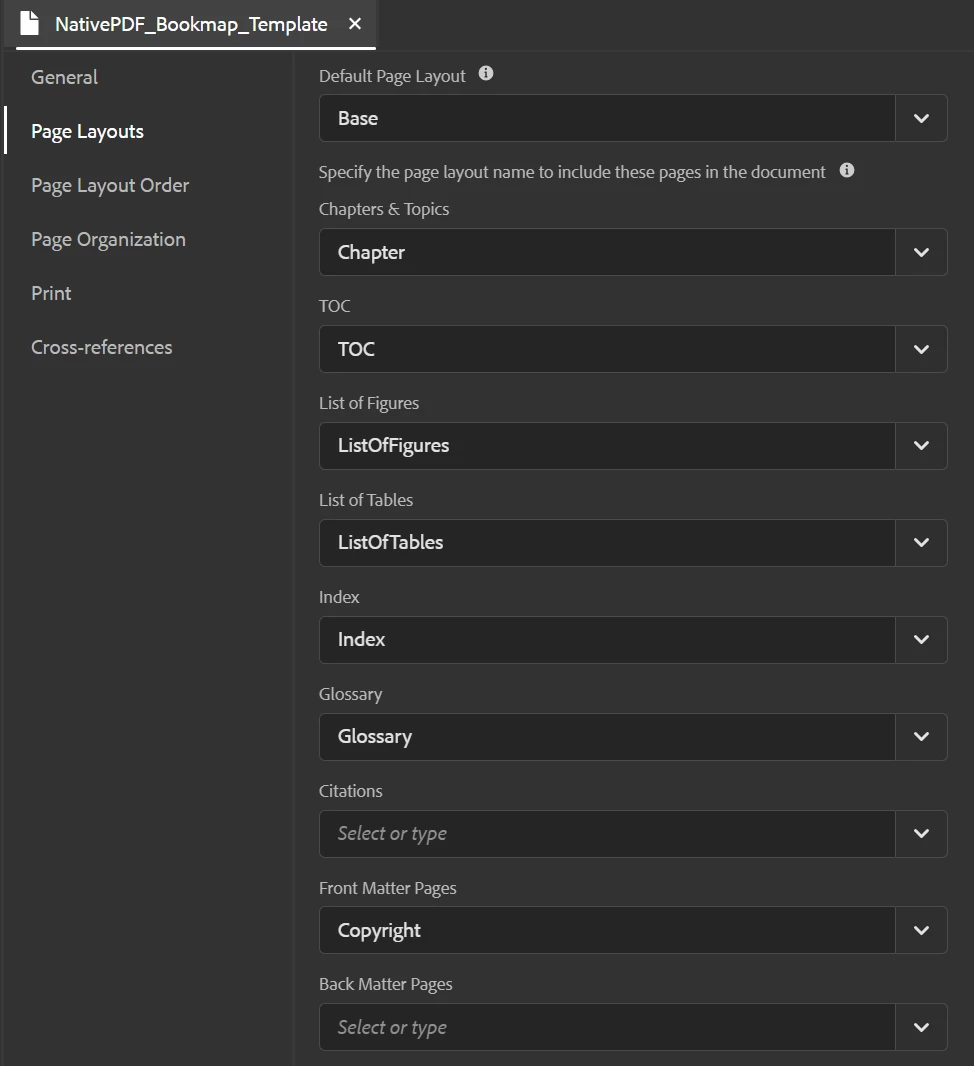This screenshot has height=1066, width=974.
Task: Close the NativePDF_Bookmap_Template tab
Action: [355, 24]
